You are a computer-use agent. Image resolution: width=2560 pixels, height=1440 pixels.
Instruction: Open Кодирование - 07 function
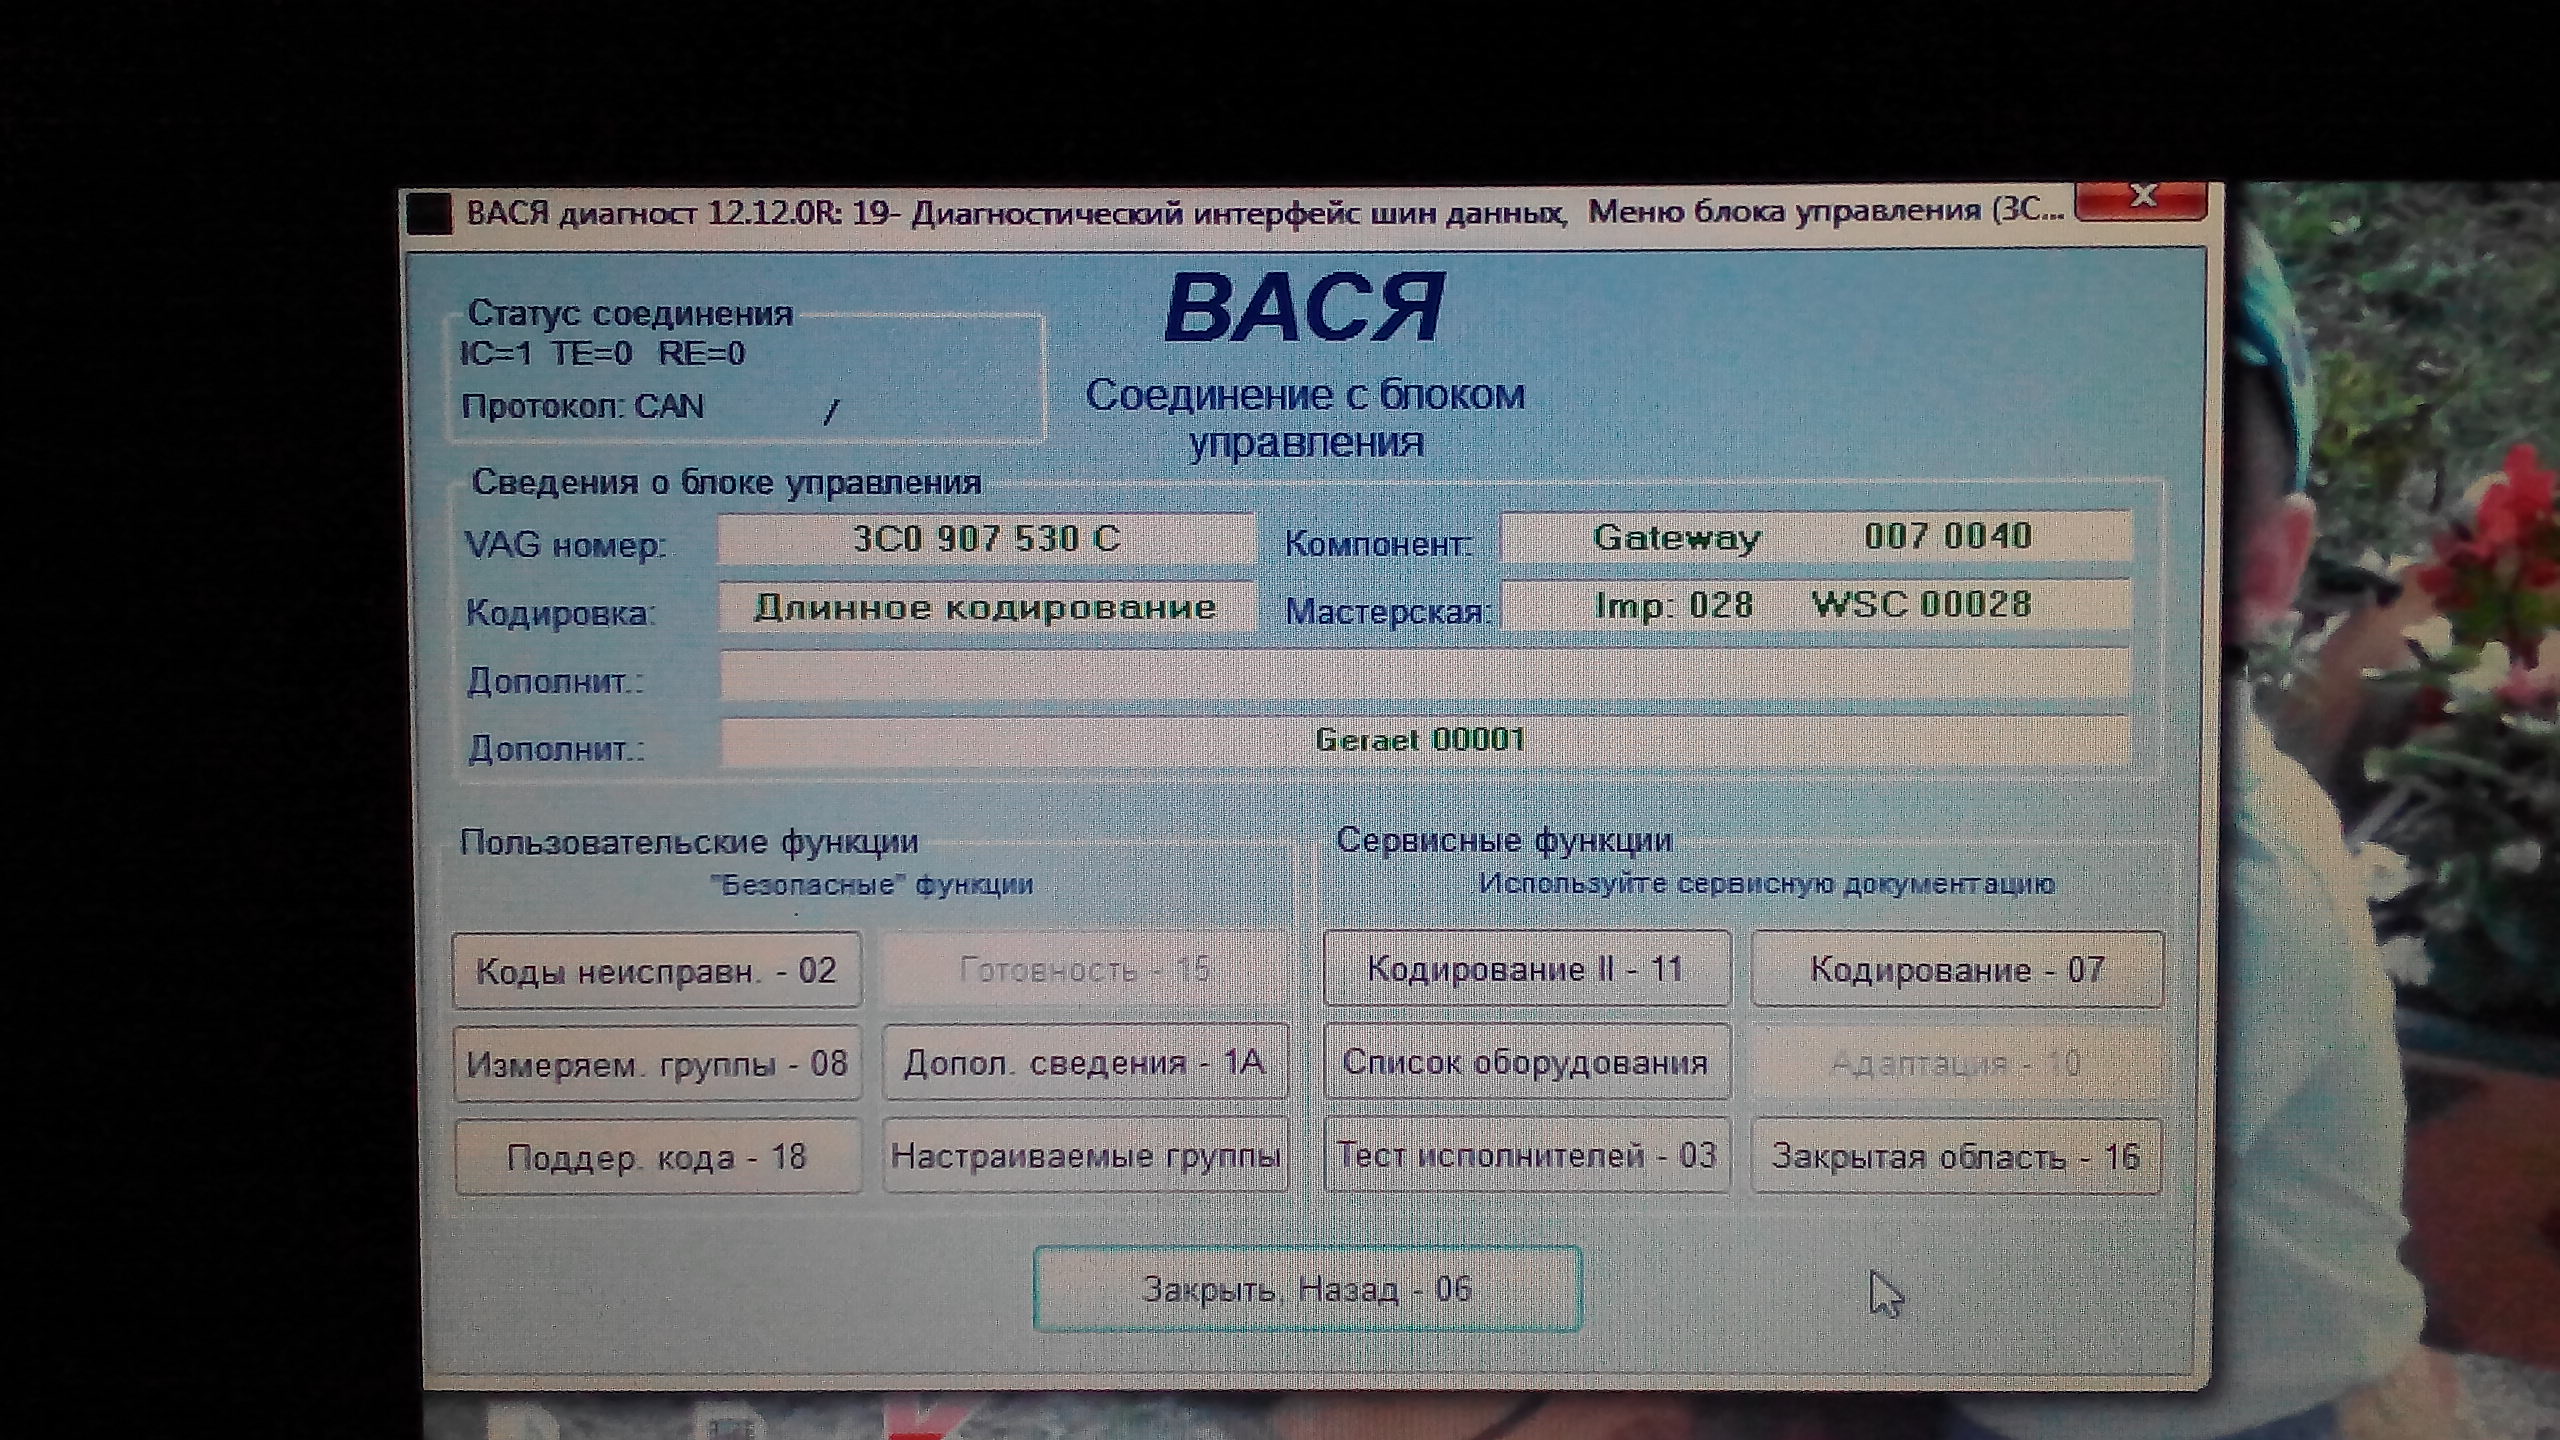1956,970
